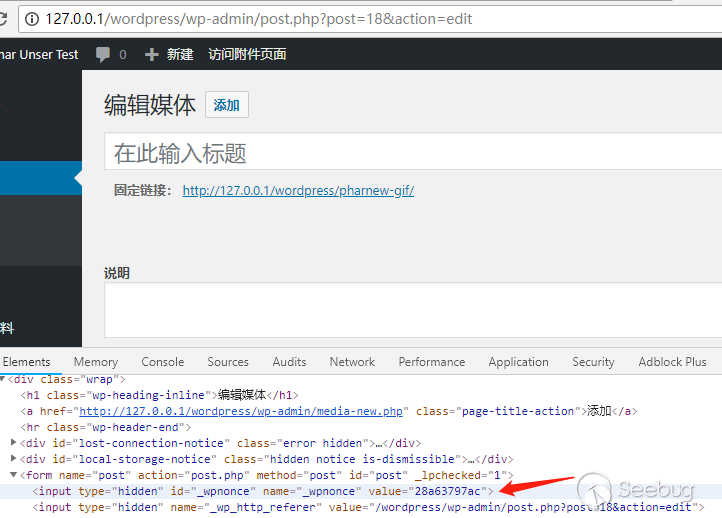Click the browser reload icon
The image size is (722, 518).
click(3, 19)
